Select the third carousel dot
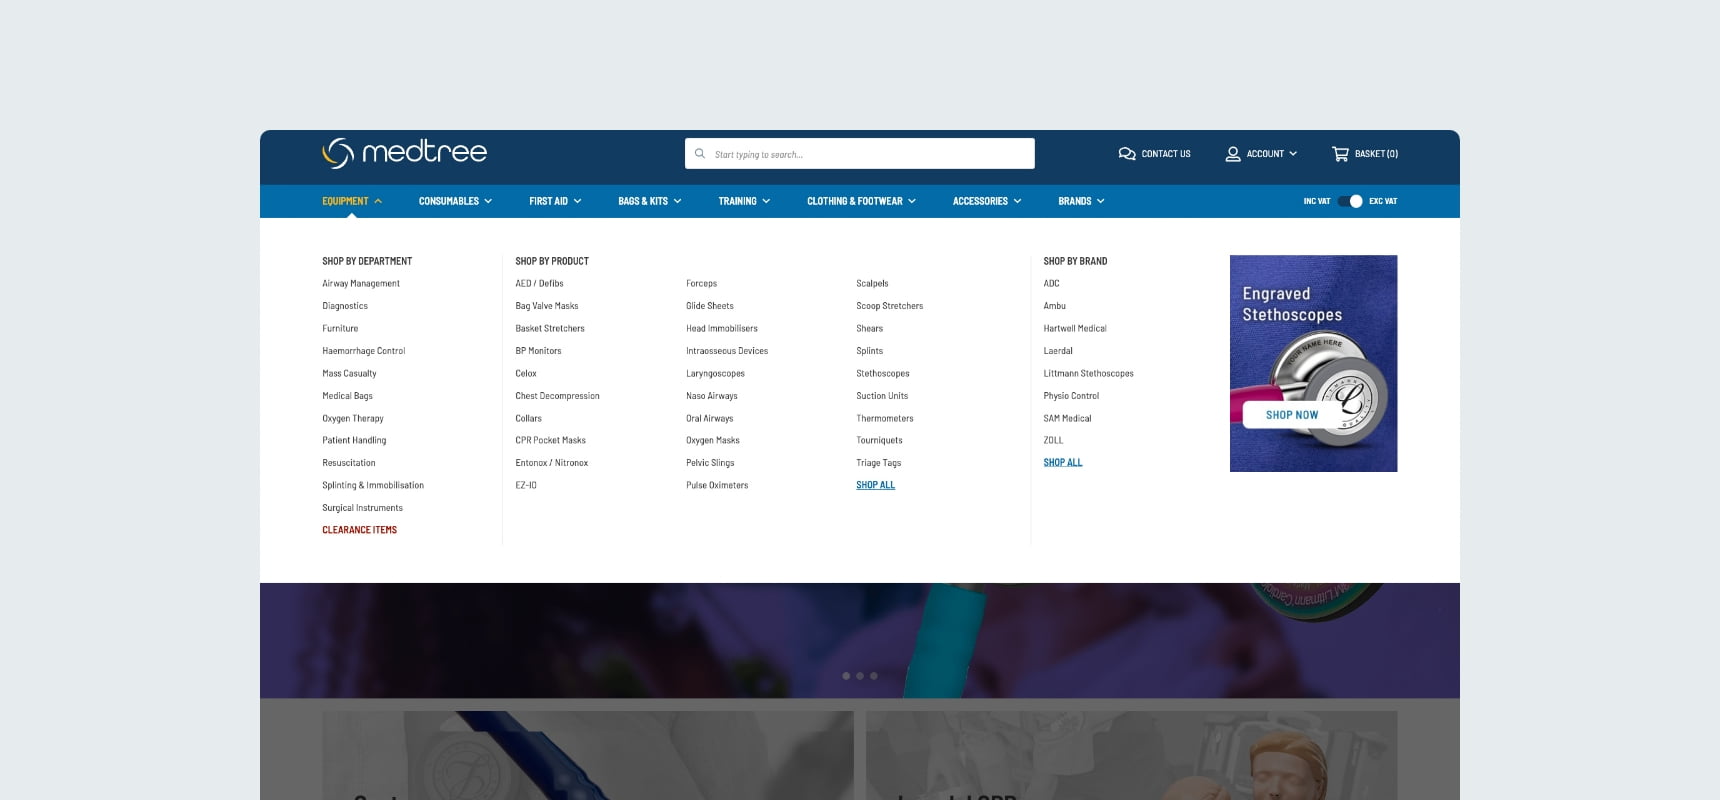The height and width of the screenshot is (800, 1720). point(874,676)
